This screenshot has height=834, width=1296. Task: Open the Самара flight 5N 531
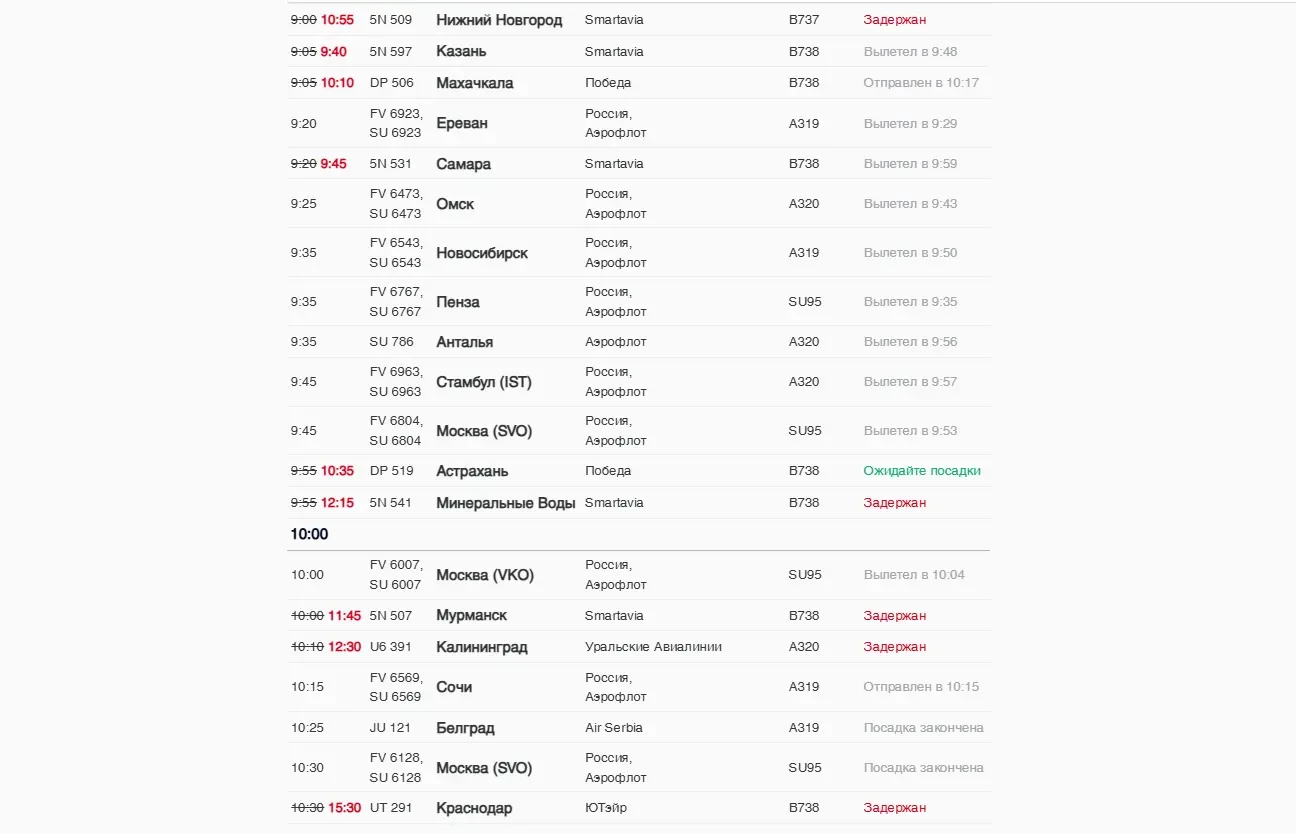coord(639,164)
